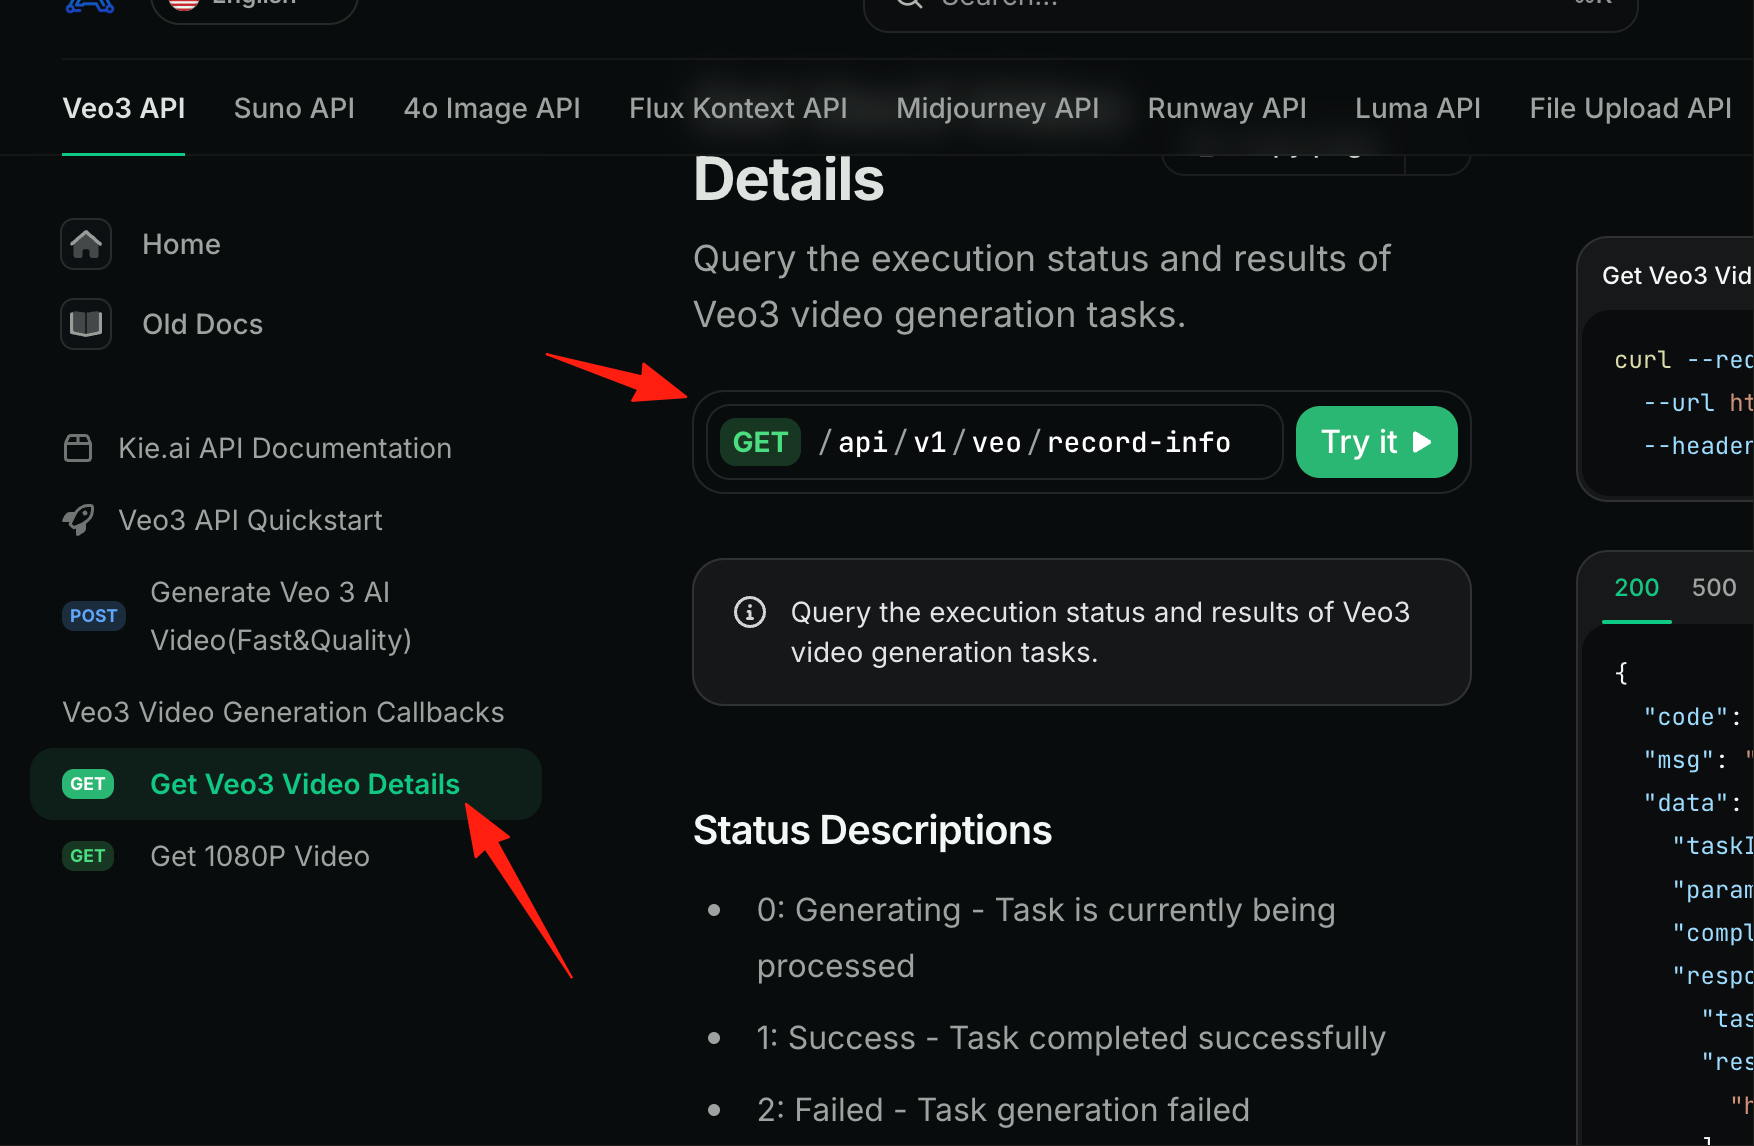Switch to the Runway API tab
1754x1146 pixels.
click(1227, 108)
